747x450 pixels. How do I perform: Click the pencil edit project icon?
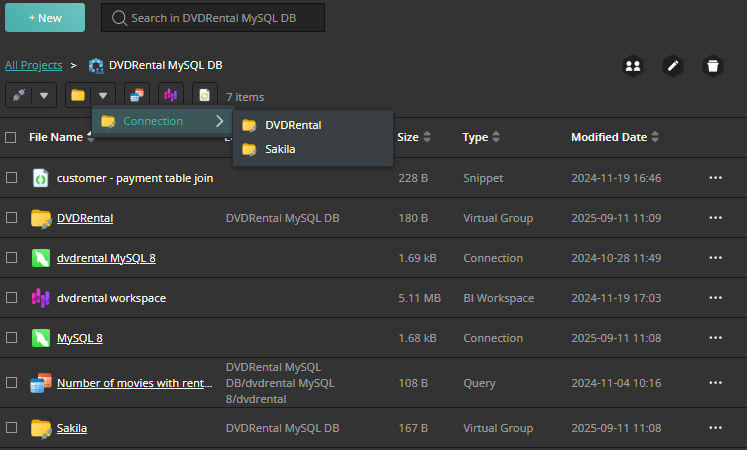pos(673,66)
